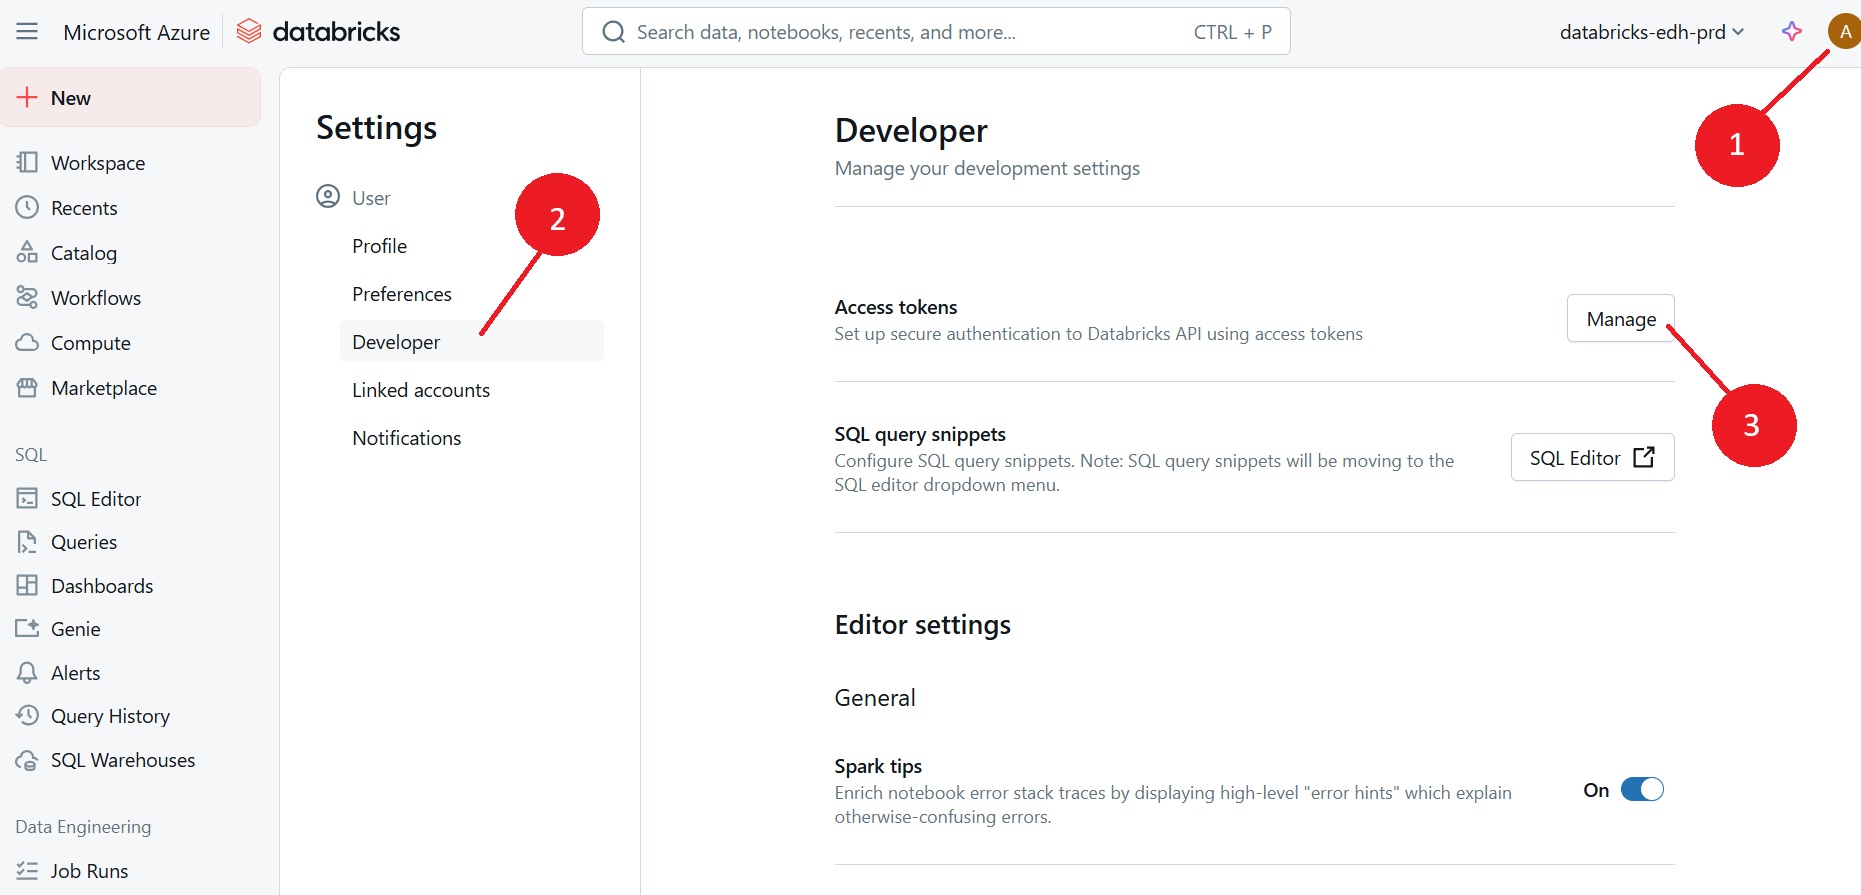Open the user avatar A menu
Screen dimensions: 1861x895
point(1845,32)
